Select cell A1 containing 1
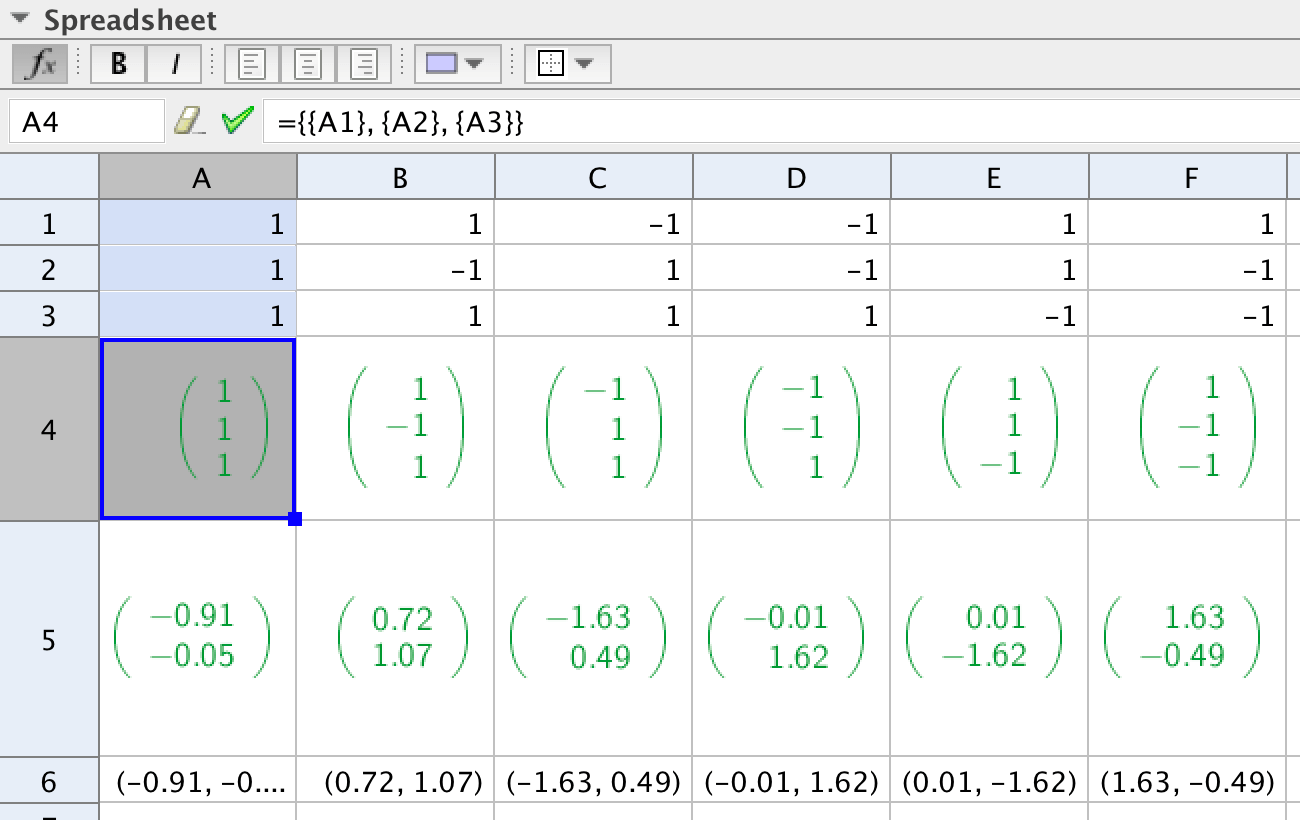Image resolution: width=1300 pixels, height=820 pixels. click(198, 223)
